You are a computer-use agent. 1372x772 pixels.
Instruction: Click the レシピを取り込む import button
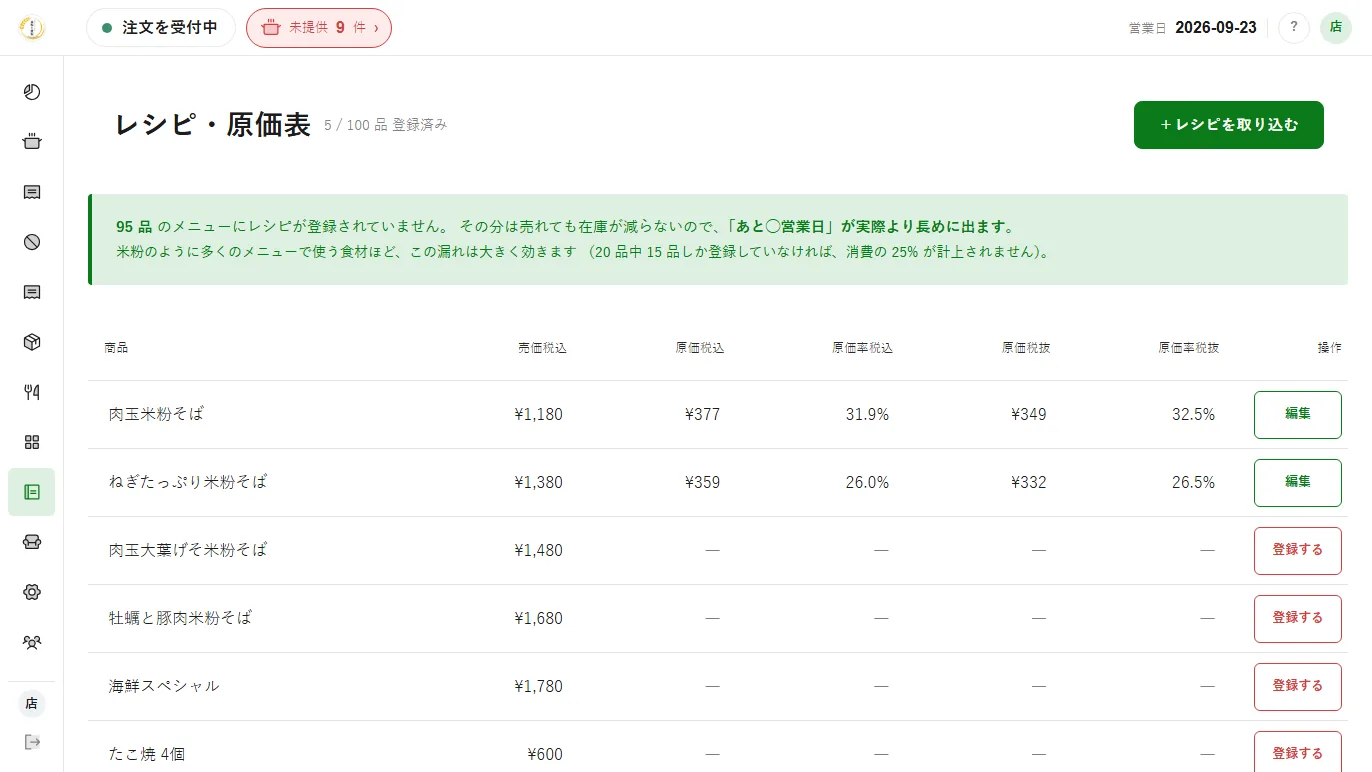[x=1229, y=125]
